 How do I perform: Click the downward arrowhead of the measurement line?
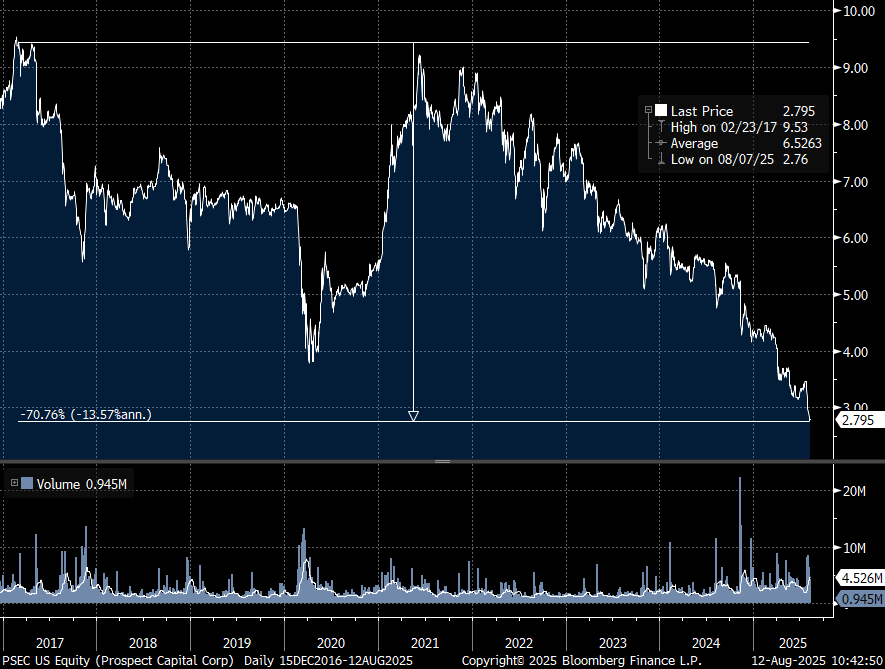[x=413, y=416]
